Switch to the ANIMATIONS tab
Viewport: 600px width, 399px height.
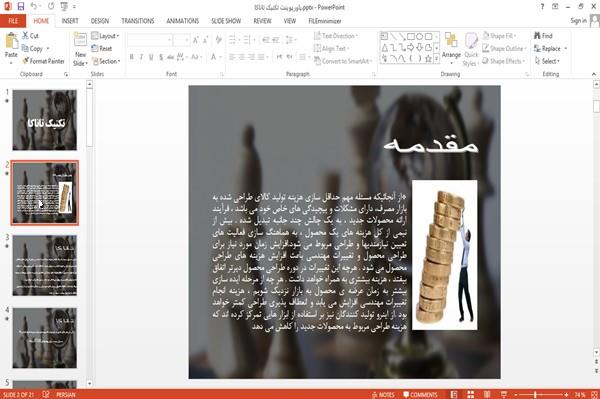tap(183, 21)
